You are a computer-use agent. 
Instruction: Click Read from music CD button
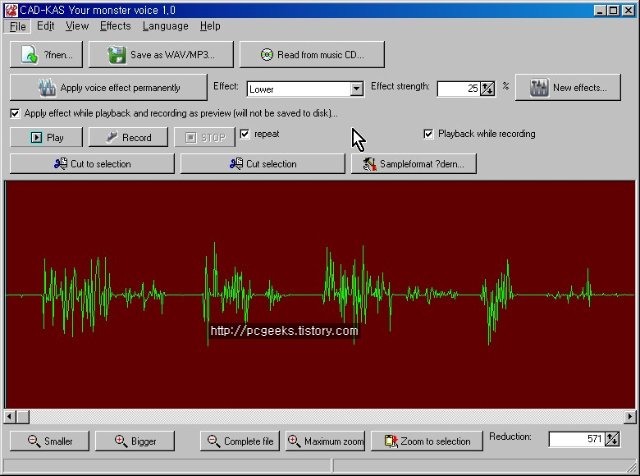click(x=312, y=54)
